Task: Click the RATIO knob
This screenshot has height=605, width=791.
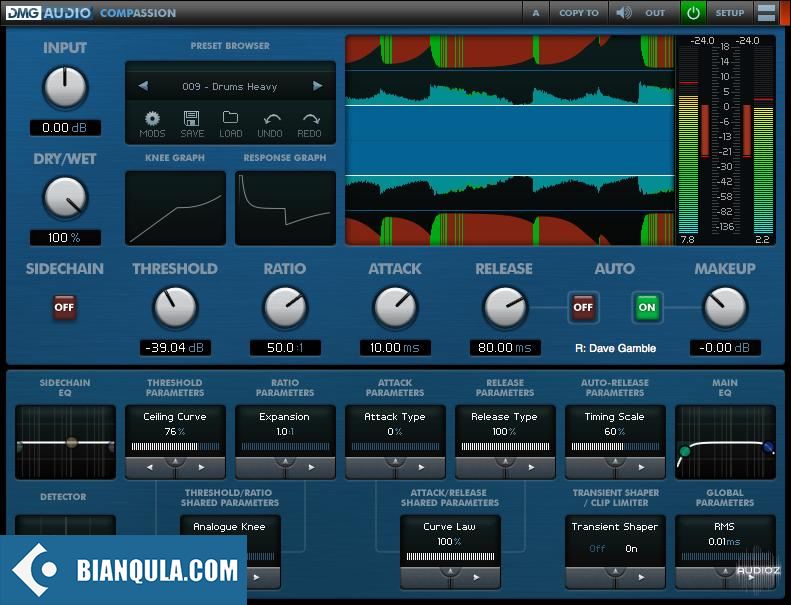Action: coord(285,308)
